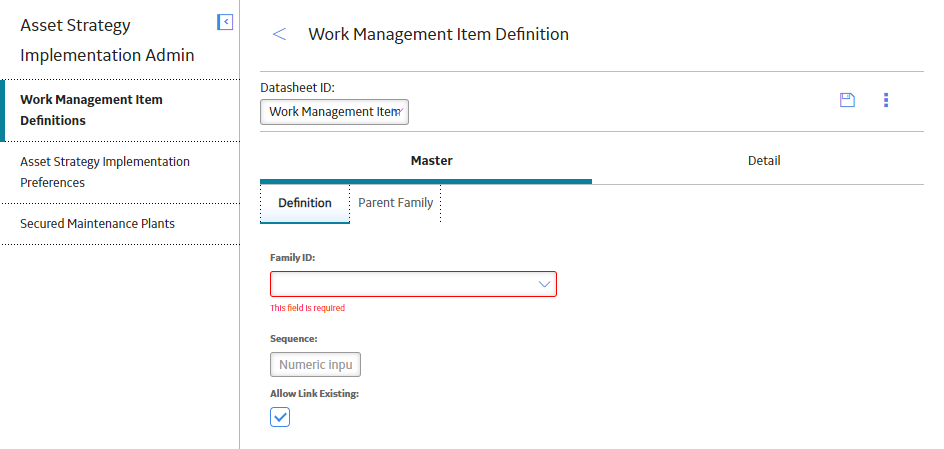The image size is (944, 449).
Task: Click the Family ID dropdown chevron
Action: (544, 284)
